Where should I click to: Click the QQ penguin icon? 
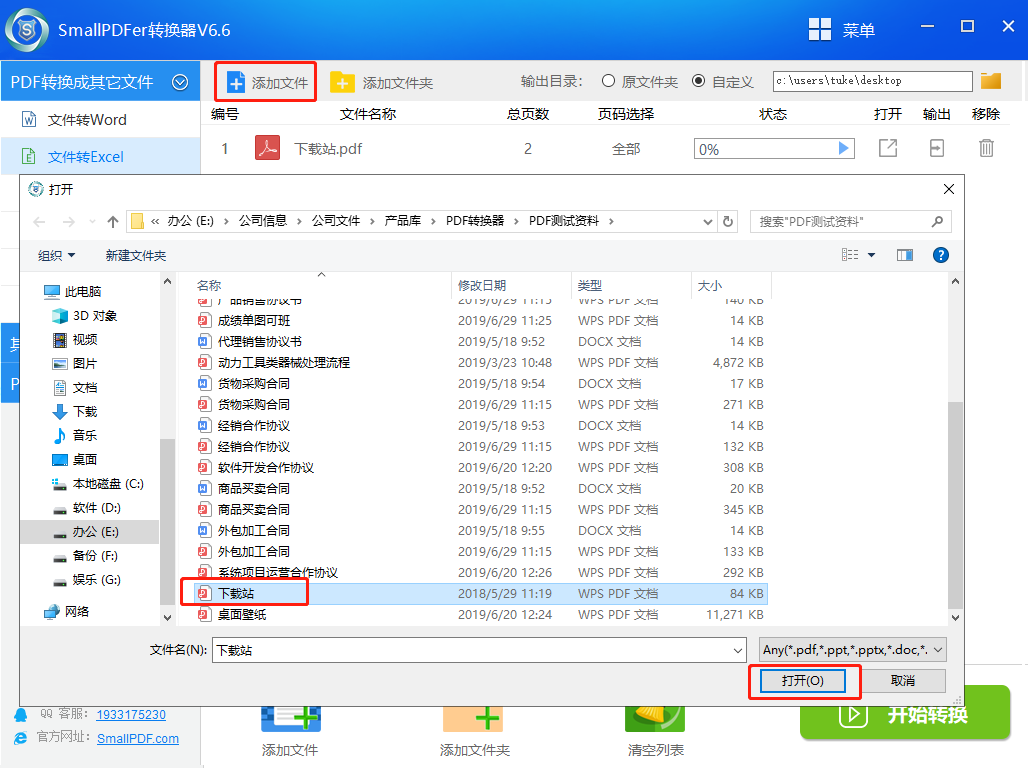click(21, 715)
